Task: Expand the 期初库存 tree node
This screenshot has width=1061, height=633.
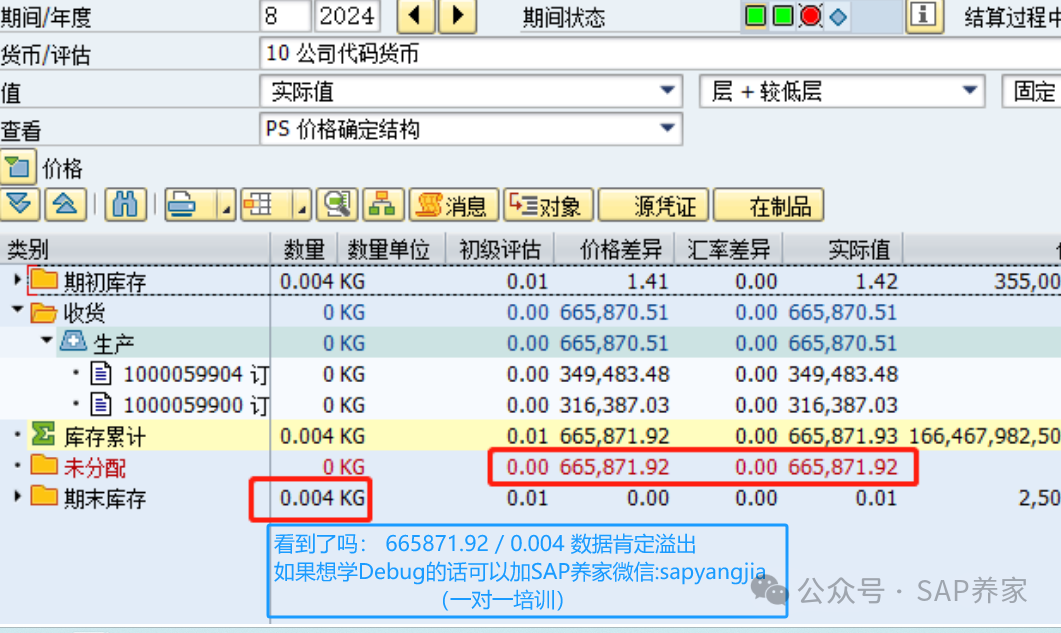Action: coord(17,280)
